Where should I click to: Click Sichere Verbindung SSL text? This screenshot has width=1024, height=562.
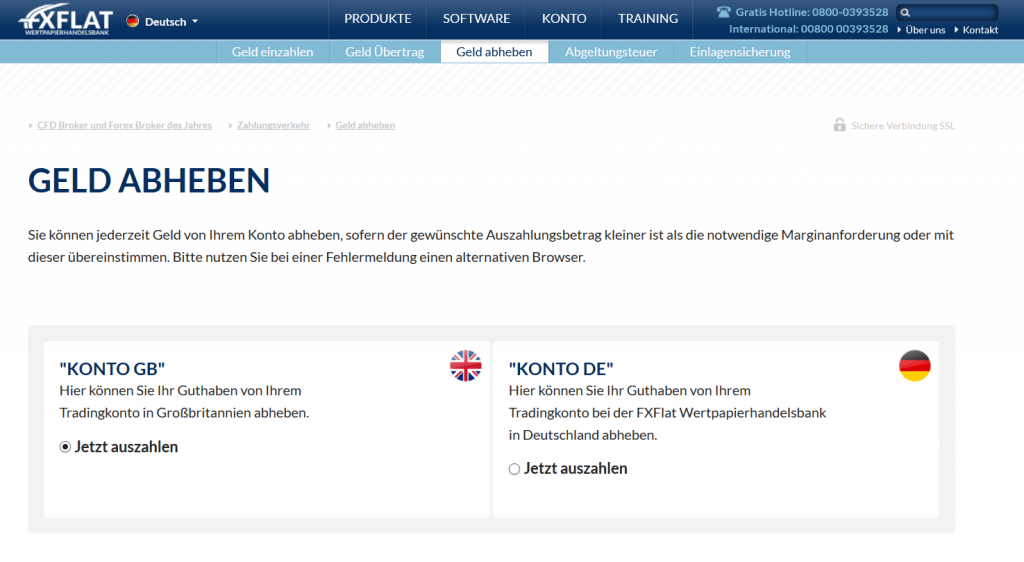(x=903, y=126)
